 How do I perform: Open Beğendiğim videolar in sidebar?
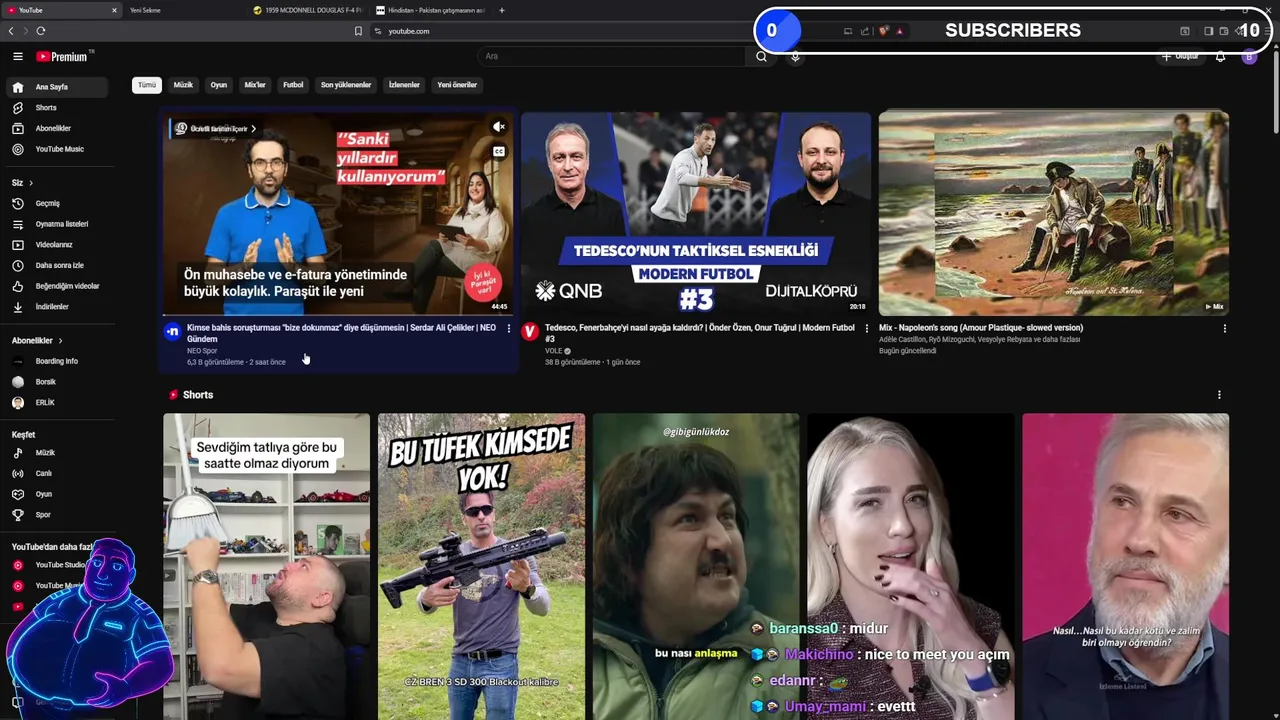pyautogui.click(x=58, y=286)
